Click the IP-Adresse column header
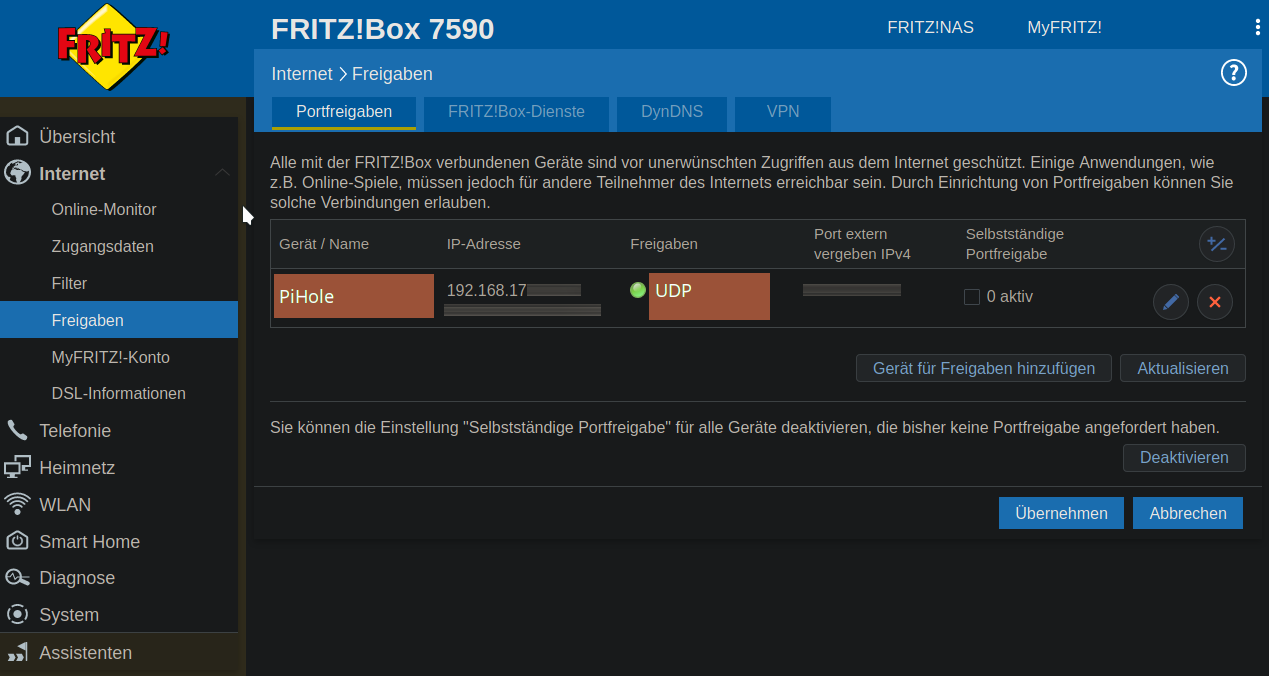Image resolution: width=1269 pixels, height=676 pixels. (x=484, y=244)
